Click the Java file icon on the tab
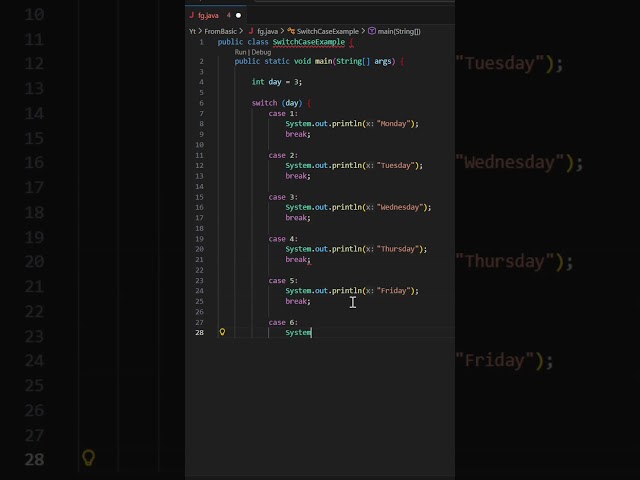Image resolution: width=640 pixels, height=480 pixels. 191,16
